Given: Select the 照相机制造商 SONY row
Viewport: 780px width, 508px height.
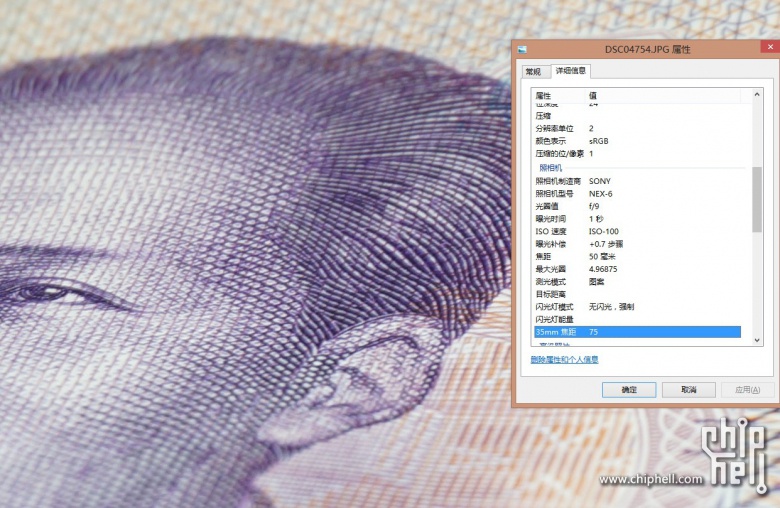Looking at the screenshot, I should [x=638, y=181].
